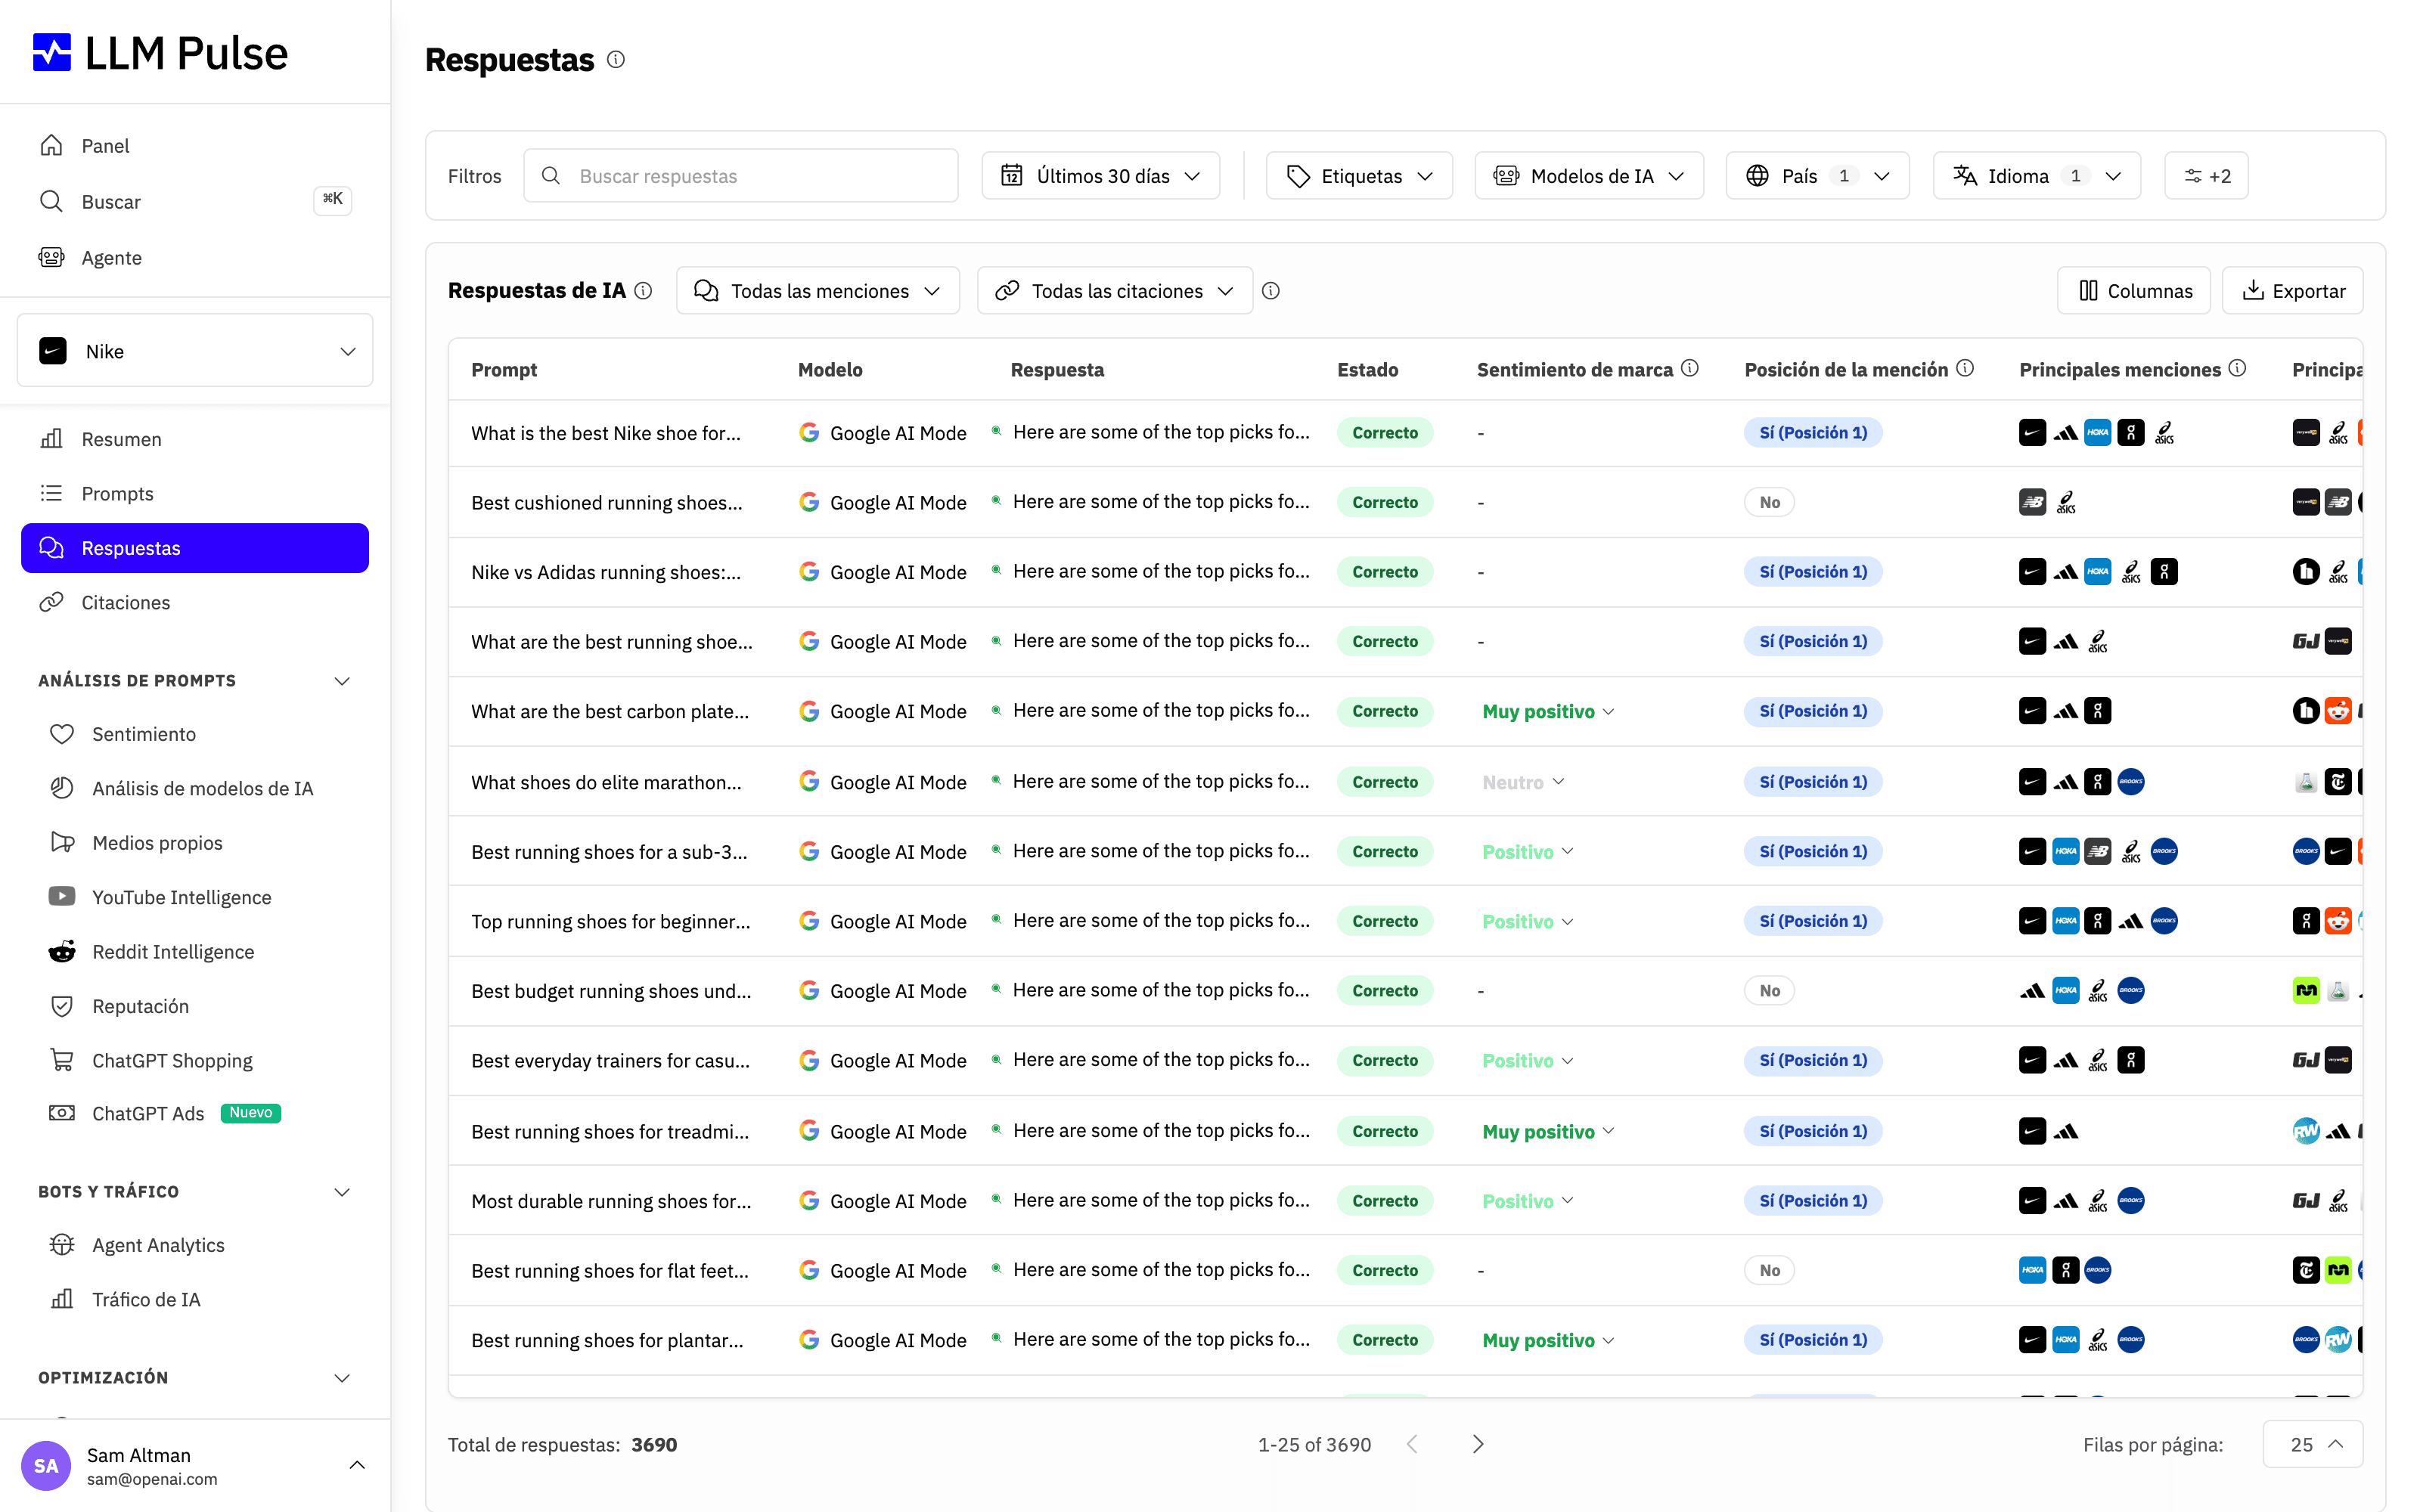
Task: Click the Agente robot icon
Action: pos(51,257)
